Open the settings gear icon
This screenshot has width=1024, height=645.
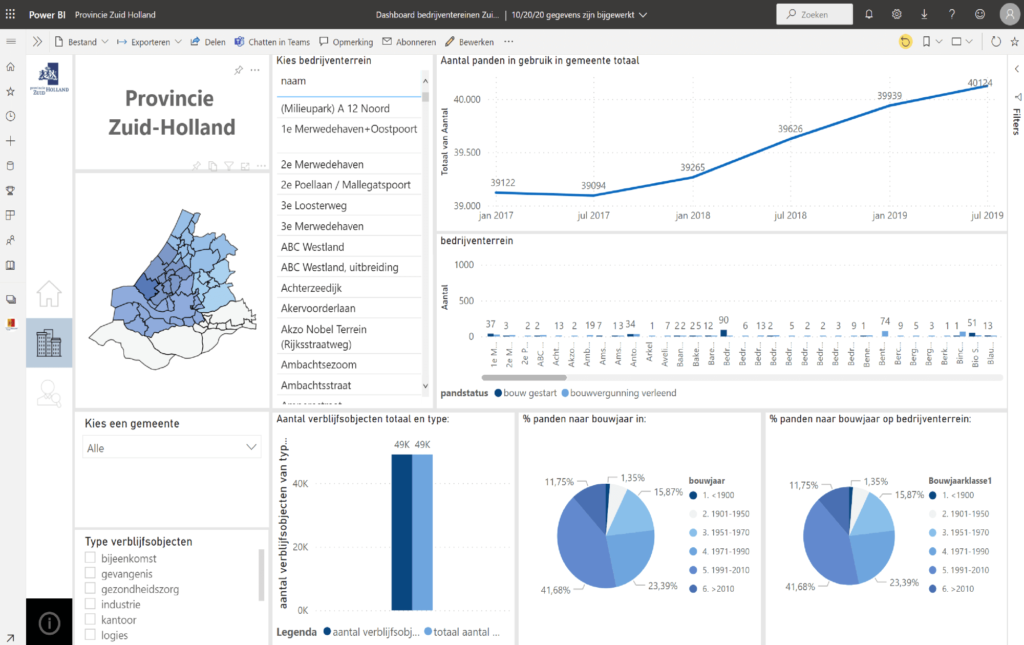point(897,14)
